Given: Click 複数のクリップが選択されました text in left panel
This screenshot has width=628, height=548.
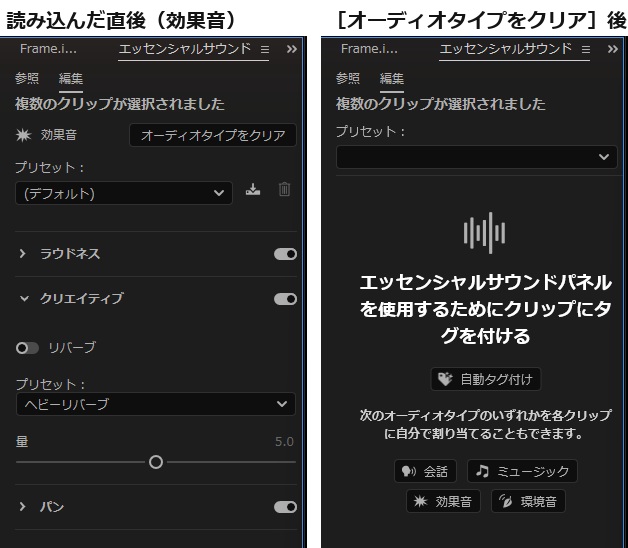Looking at the screenshot, I should [120, 104].
